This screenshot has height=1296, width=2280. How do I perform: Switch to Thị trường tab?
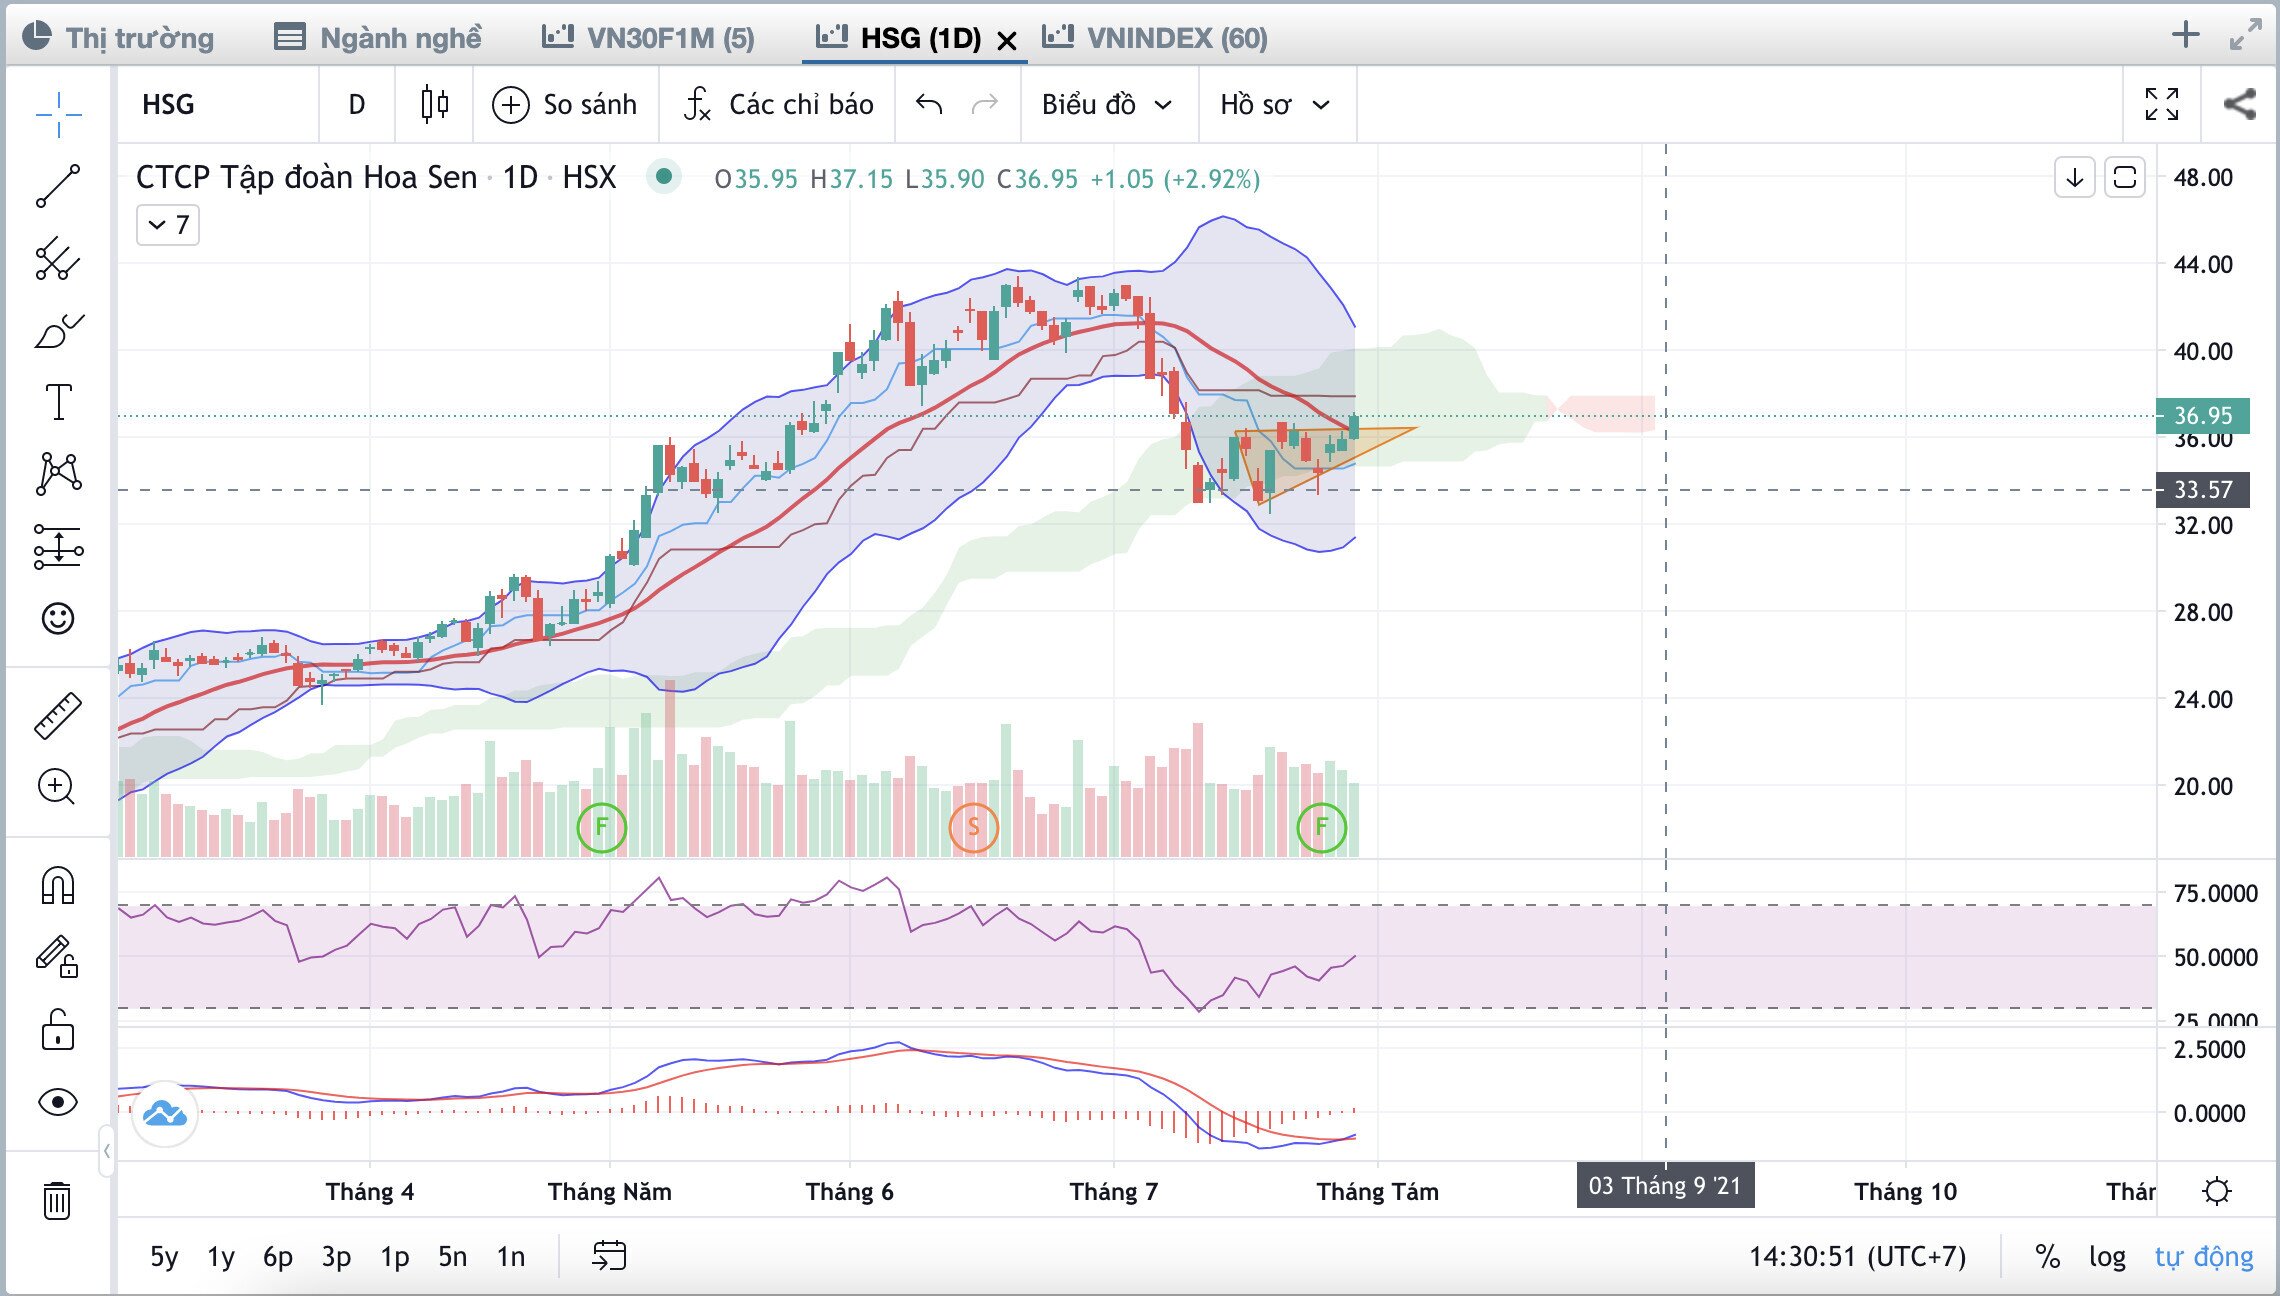(x=118, y=38)
